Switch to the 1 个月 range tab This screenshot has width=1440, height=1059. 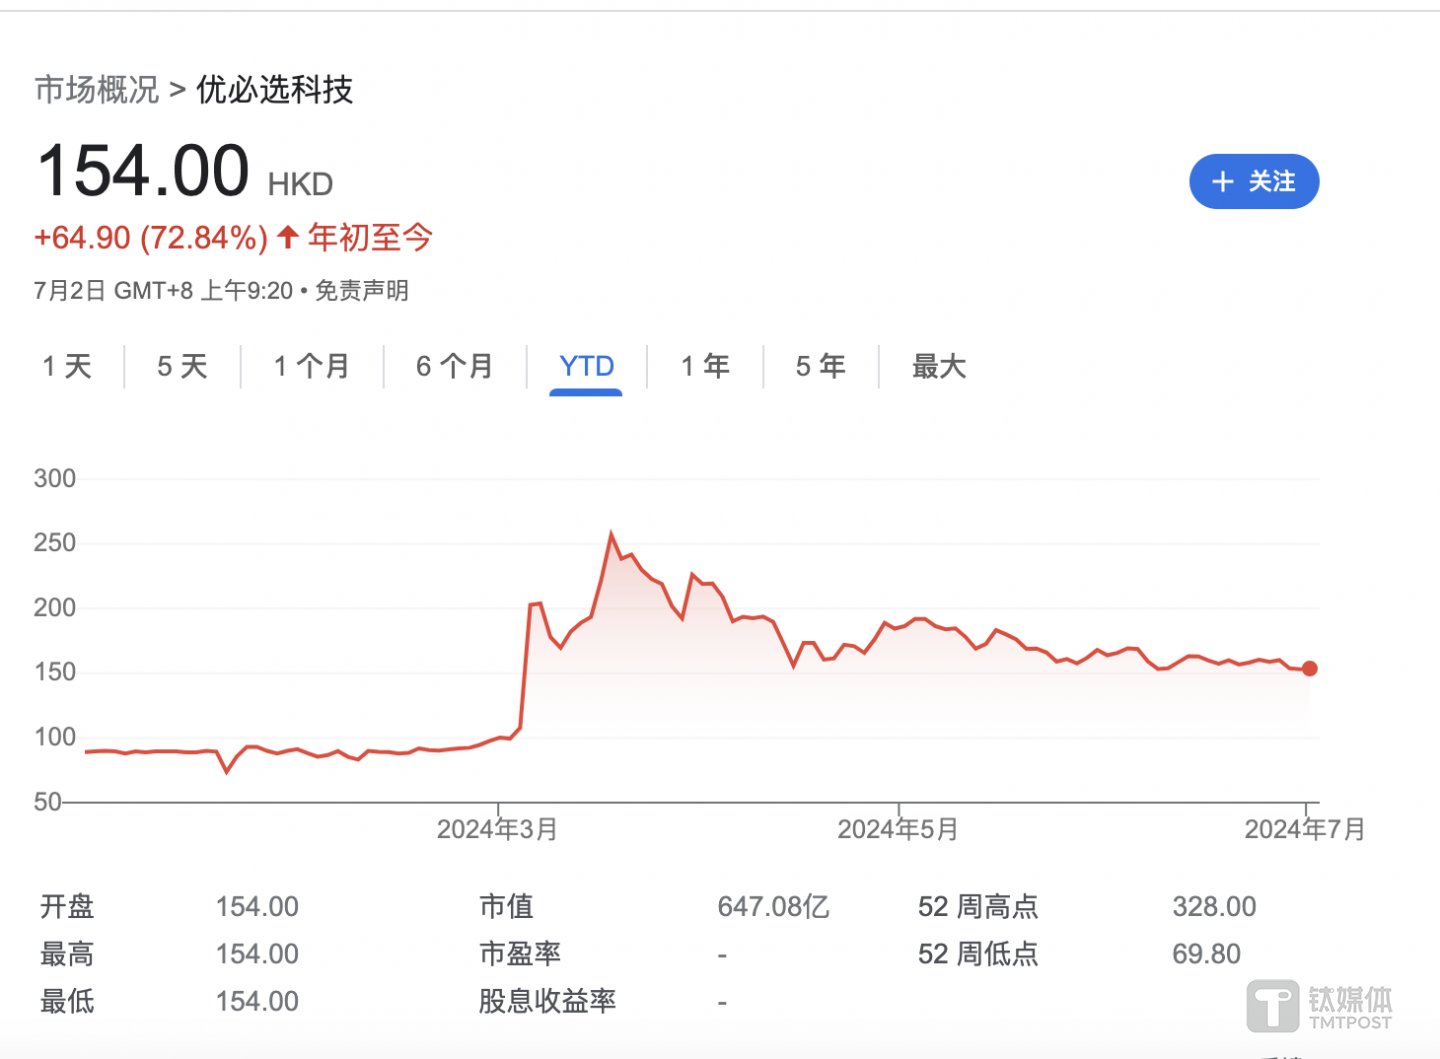(x=311, y=366)
